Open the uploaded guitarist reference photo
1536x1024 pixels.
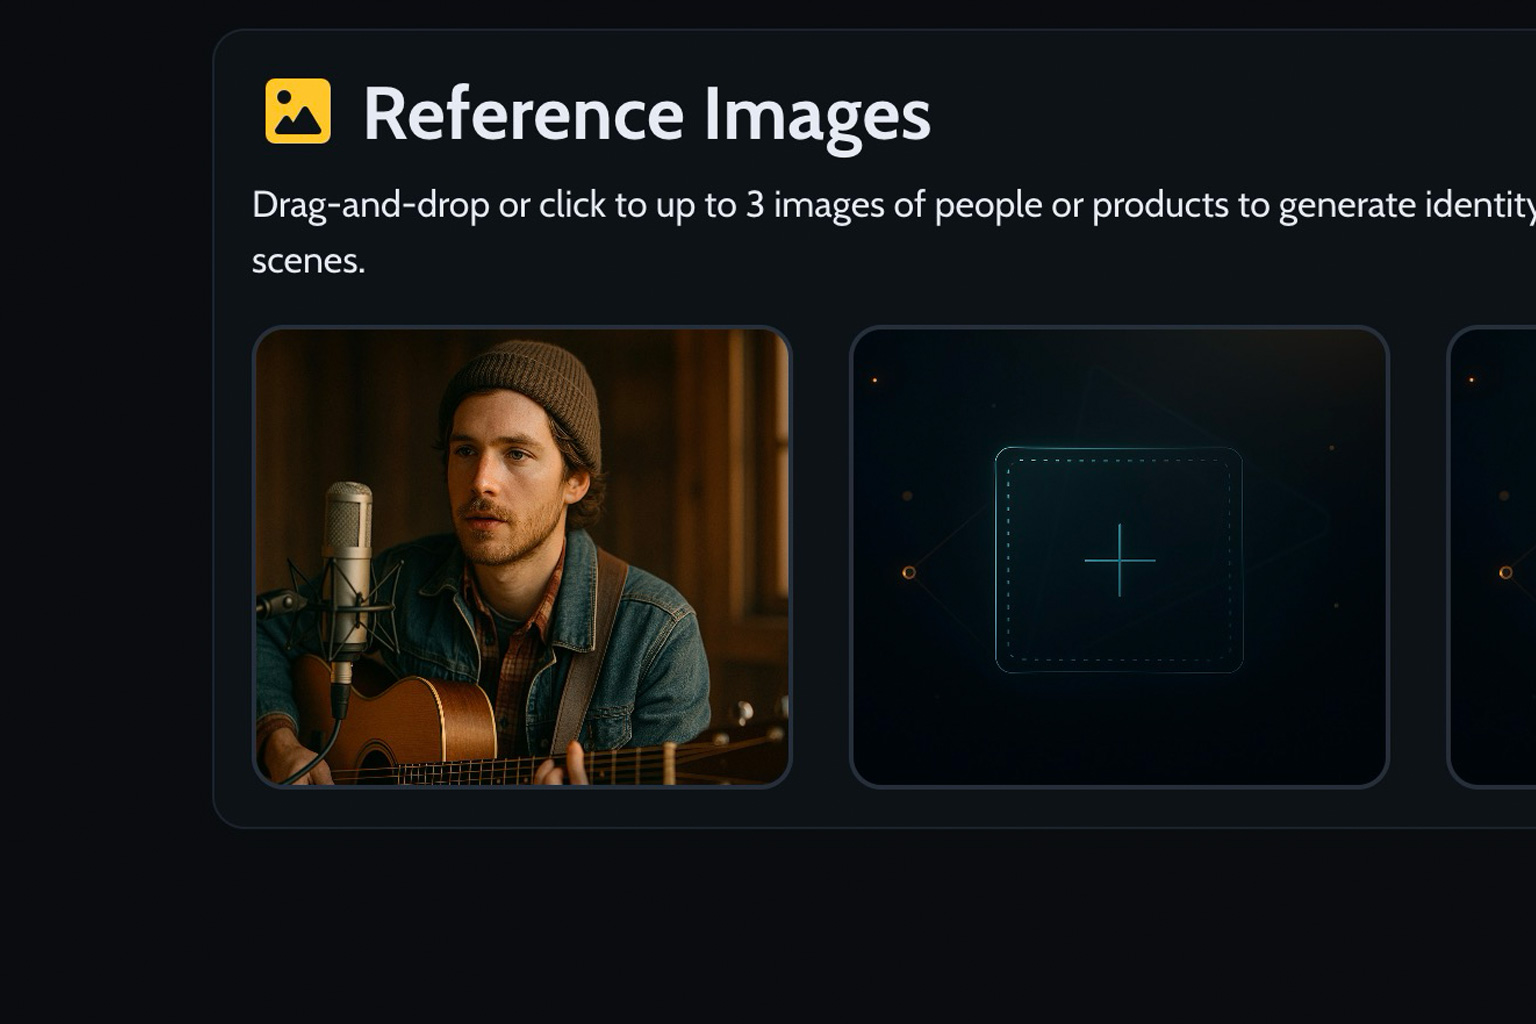[x=521, y=556]
